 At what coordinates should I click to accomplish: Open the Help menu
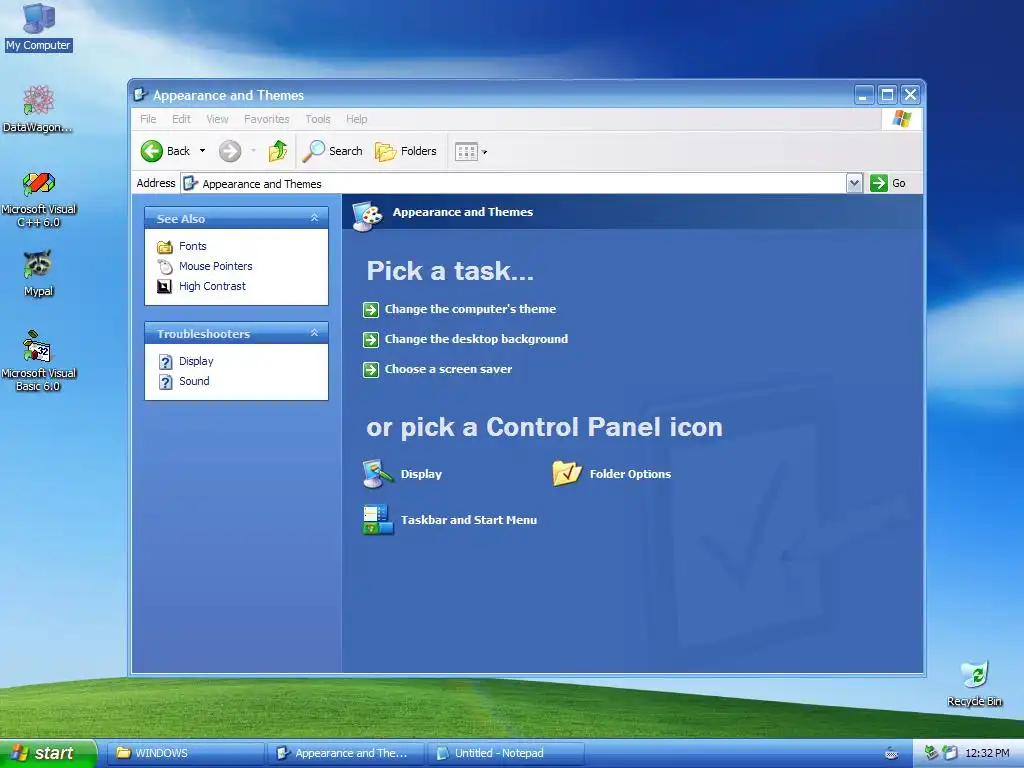pos(357,119)
